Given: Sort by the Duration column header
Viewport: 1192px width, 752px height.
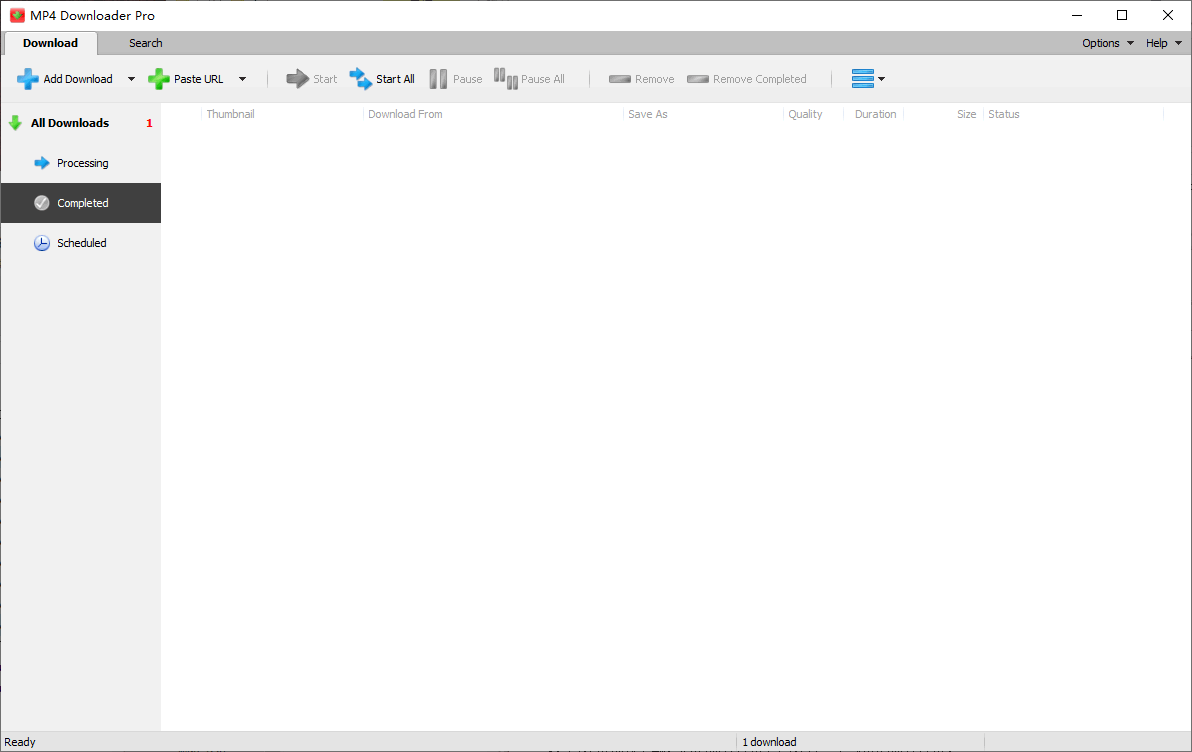Looking at the screenshot, I should [x=875, y=114].
